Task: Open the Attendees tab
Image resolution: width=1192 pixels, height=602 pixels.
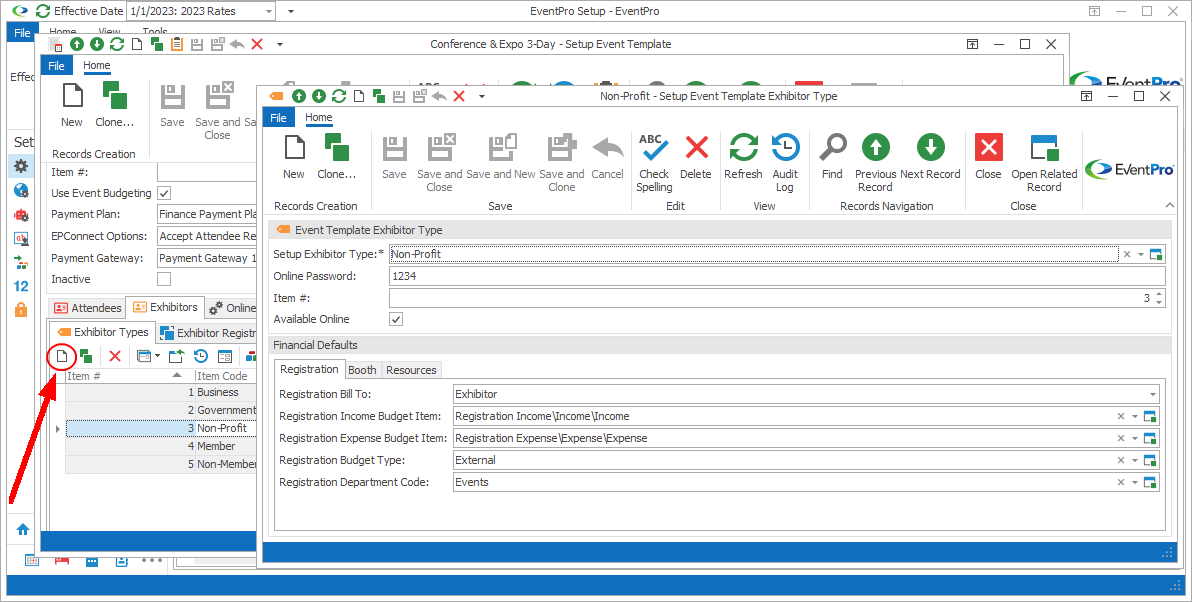Action: (87, 308)
